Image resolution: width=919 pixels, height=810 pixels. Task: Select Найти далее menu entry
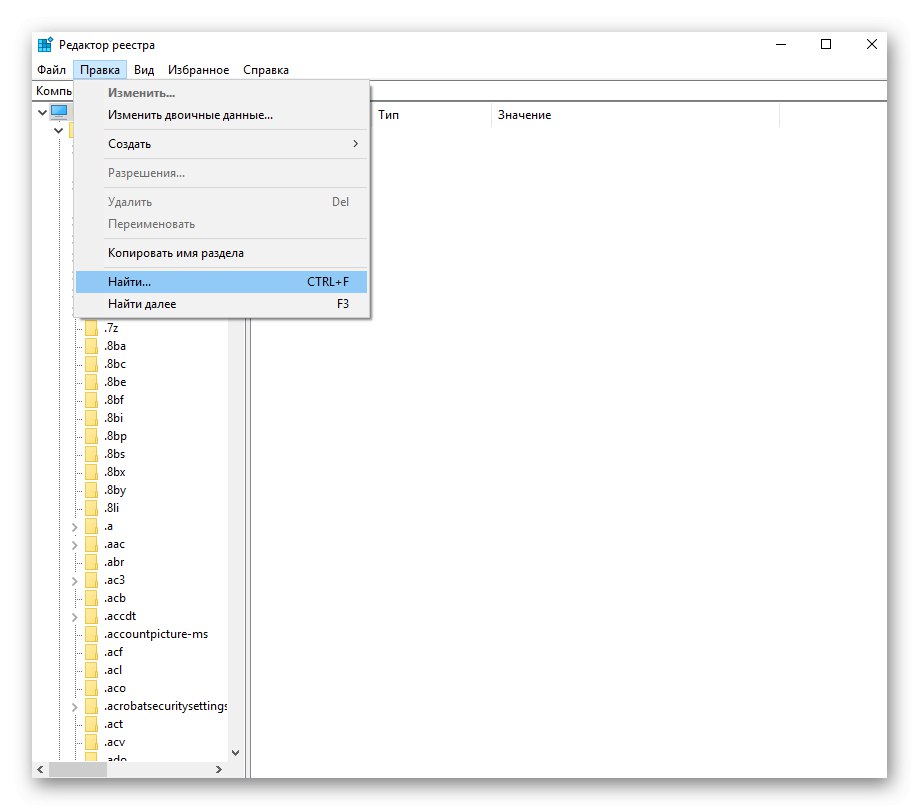point(222,304)
